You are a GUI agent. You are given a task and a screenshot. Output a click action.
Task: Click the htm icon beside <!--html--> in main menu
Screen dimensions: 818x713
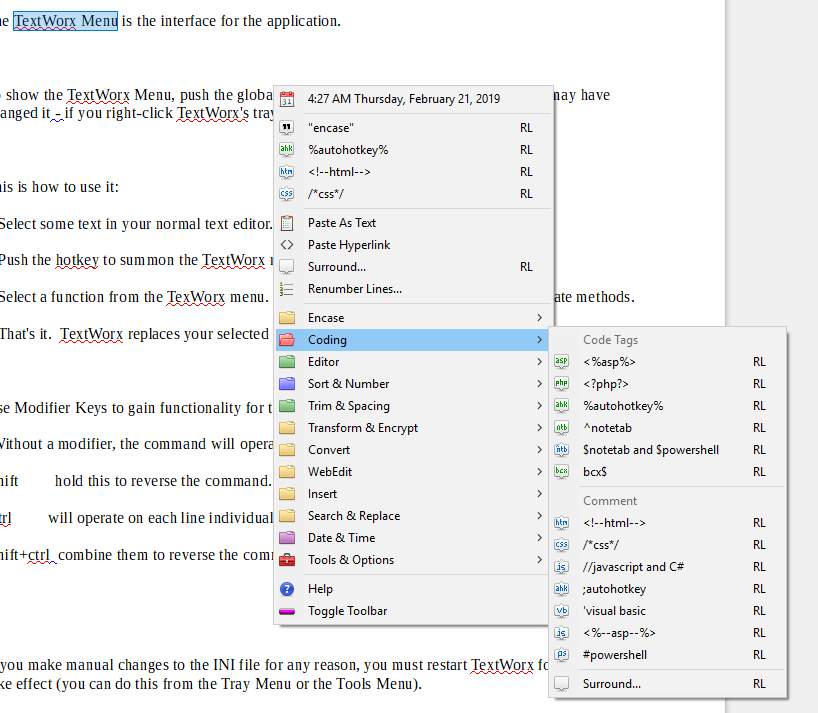coord(287,172)
